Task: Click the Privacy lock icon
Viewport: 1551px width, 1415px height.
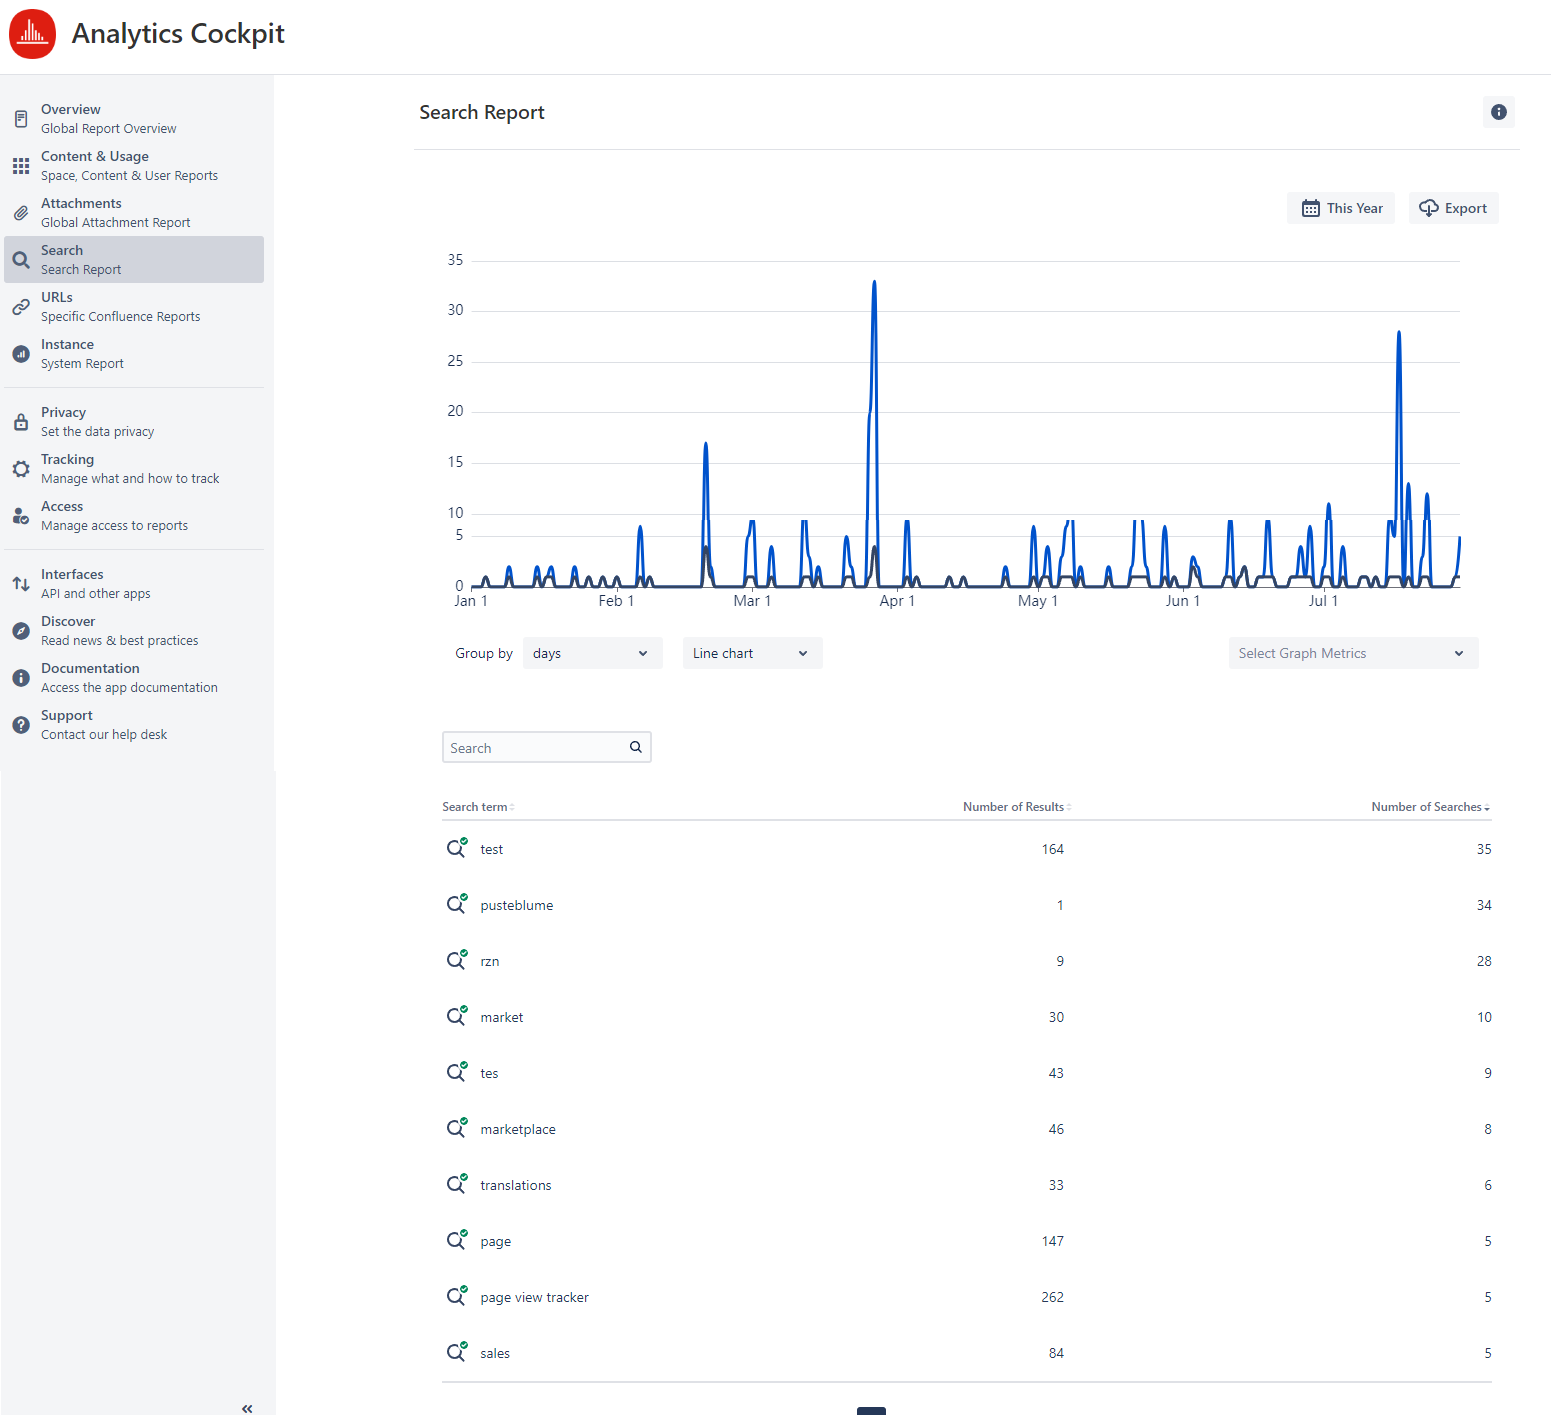Action: [21, 422]
